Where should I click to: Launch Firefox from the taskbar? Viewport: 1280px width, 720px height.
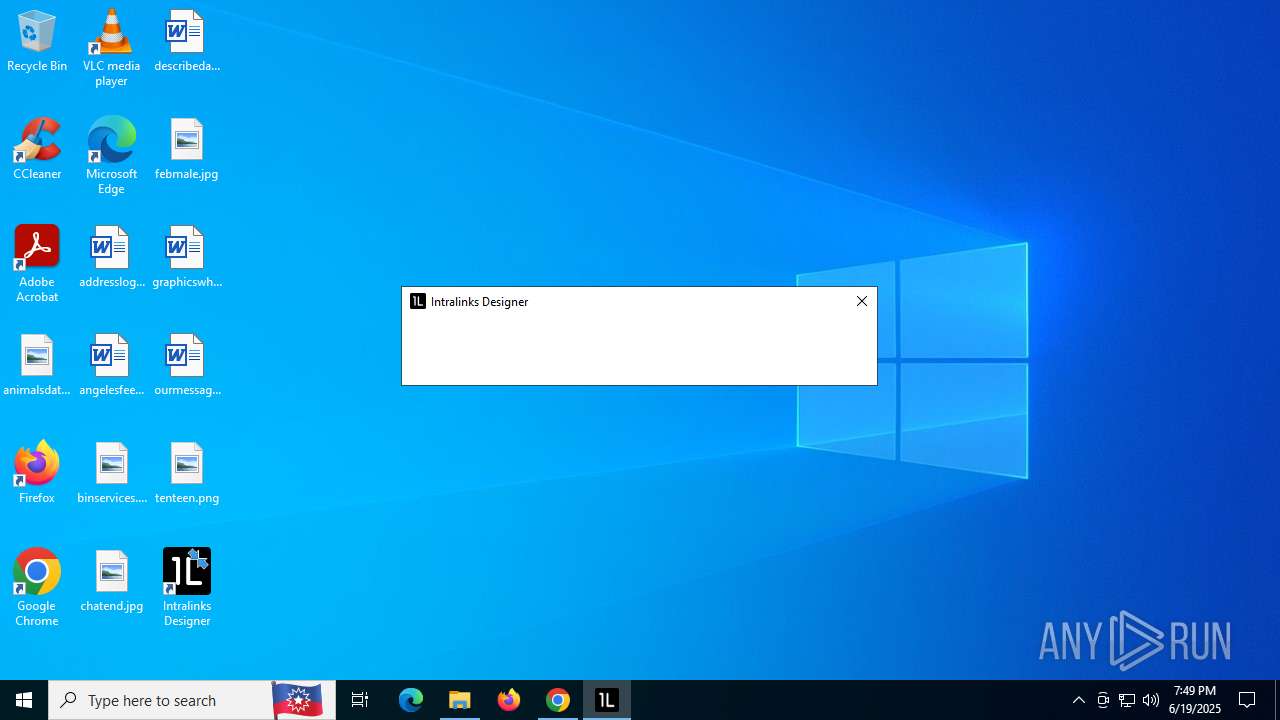(509, 700)
